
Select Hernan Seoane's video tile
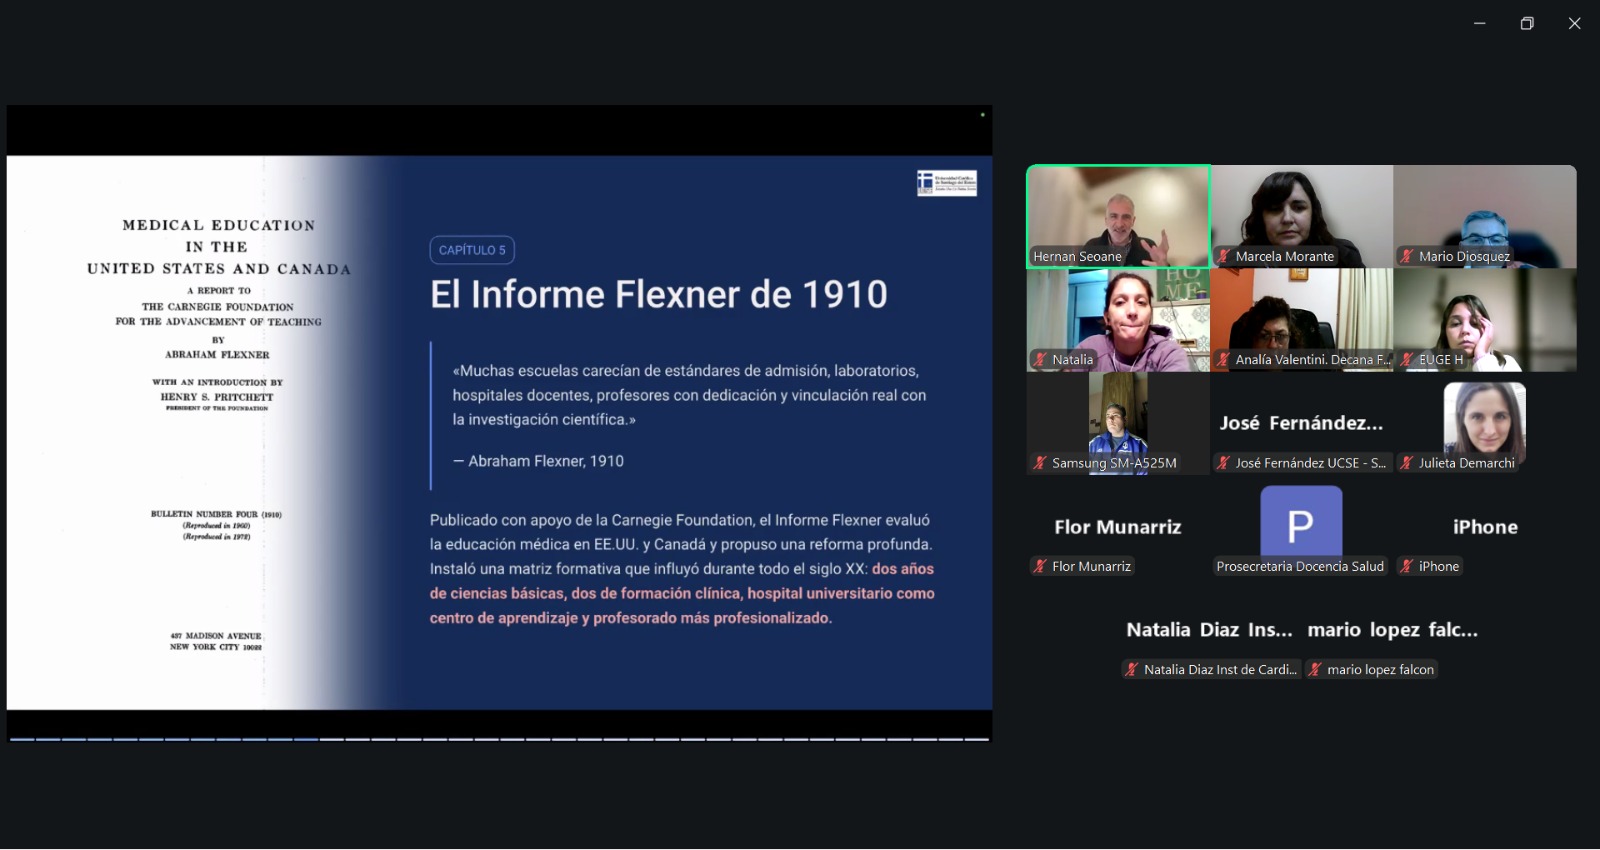(1118, 216)
